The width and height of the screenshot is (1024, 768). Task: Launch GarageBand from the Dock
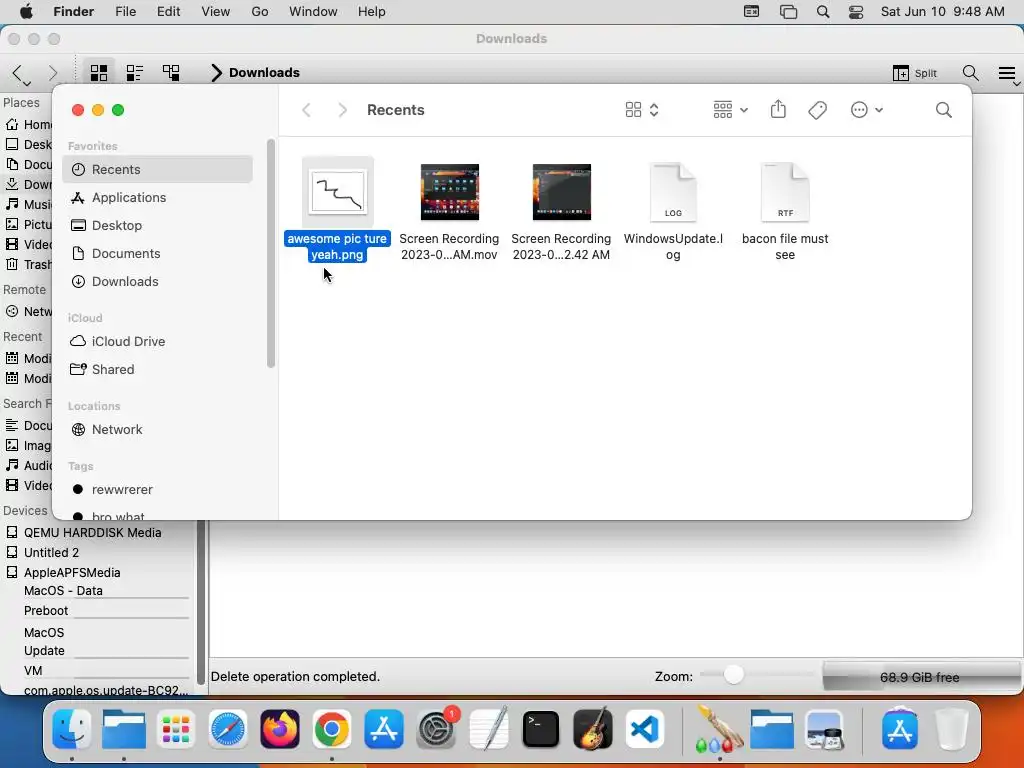593,729
